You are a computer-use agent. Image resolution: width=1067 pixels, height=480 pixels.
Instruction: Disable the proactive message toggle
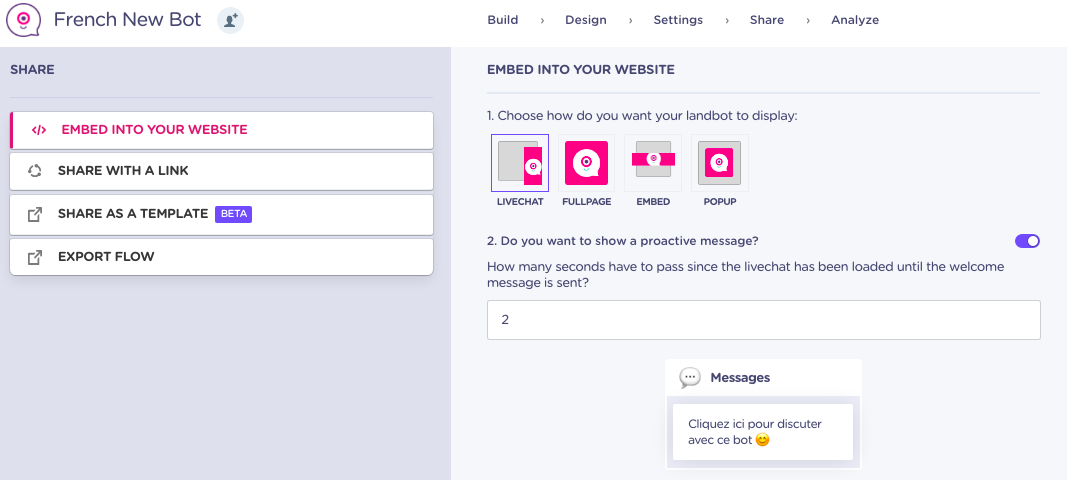[x=1028, y=241]
